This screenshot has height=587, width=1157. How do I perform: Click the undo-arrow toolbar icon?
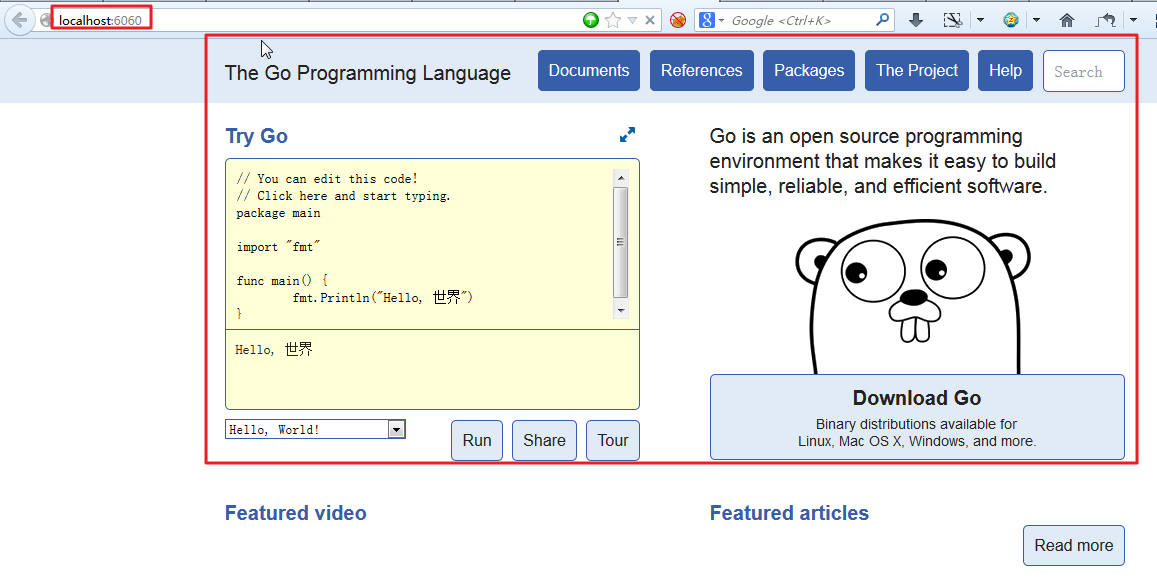[1105, 20]
